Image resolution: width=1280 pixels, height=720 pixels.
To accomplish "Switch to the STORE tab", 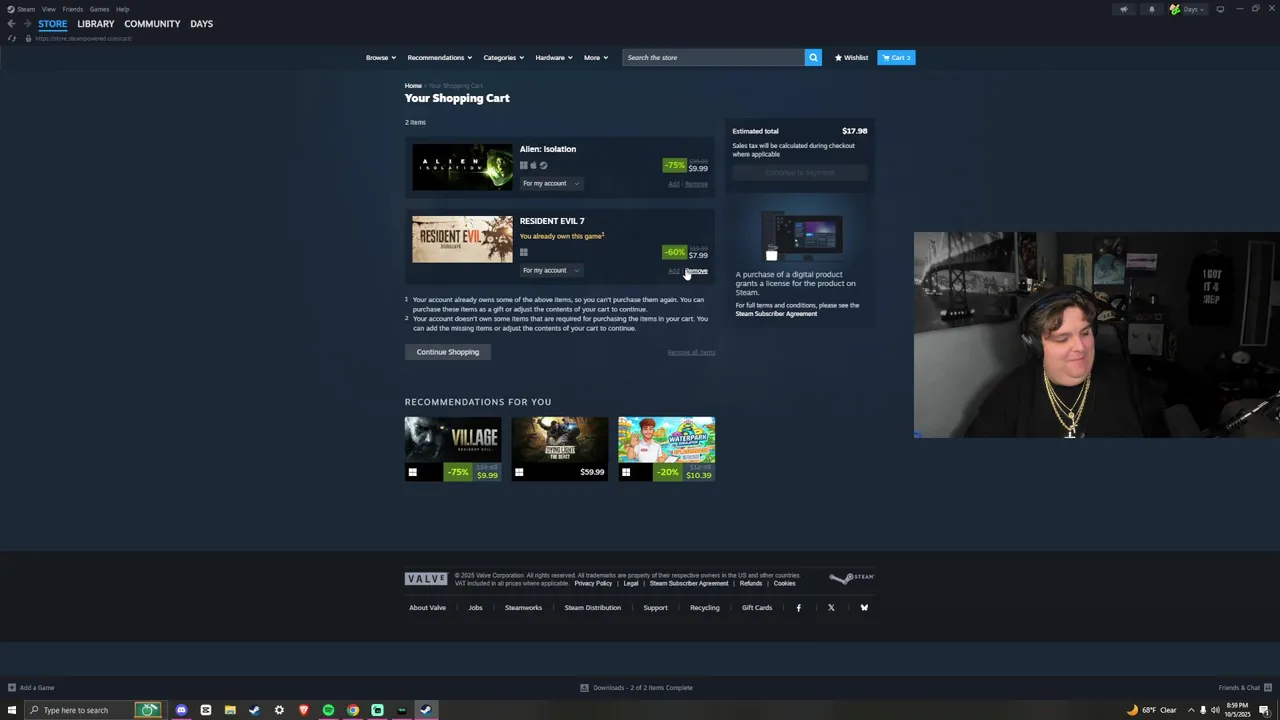I will click(x=52, y=23).
